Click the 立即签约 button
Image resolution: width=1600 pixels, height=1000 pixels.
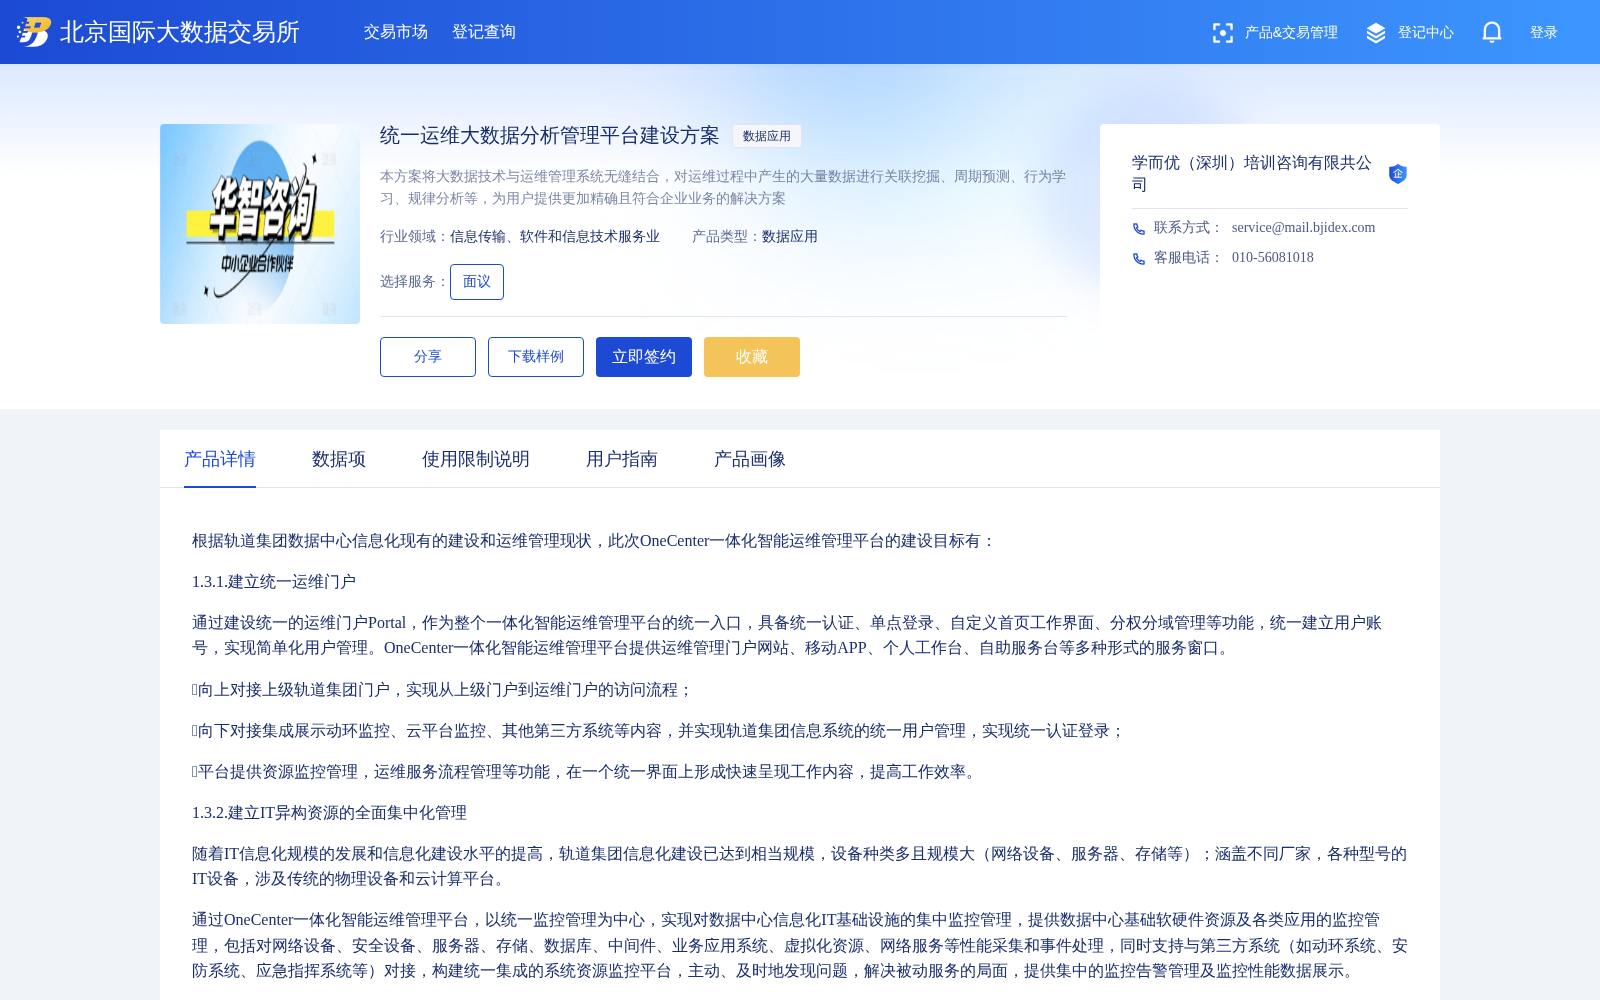tap(644, 357)
